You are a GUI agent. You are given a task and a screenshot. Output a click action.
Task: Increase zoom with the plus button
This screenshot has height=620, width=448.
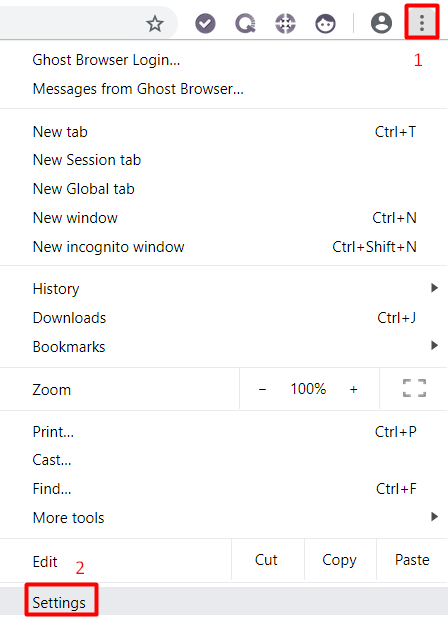point(353,389)
